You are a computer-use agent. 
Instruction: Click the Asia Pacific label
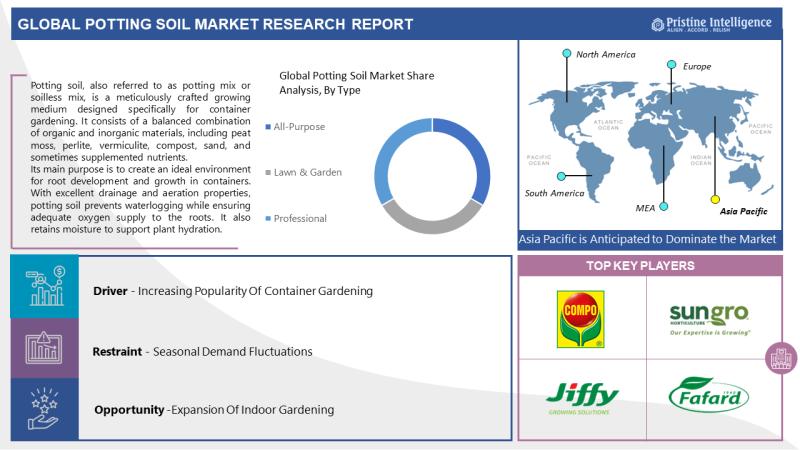tap(743, 211)
